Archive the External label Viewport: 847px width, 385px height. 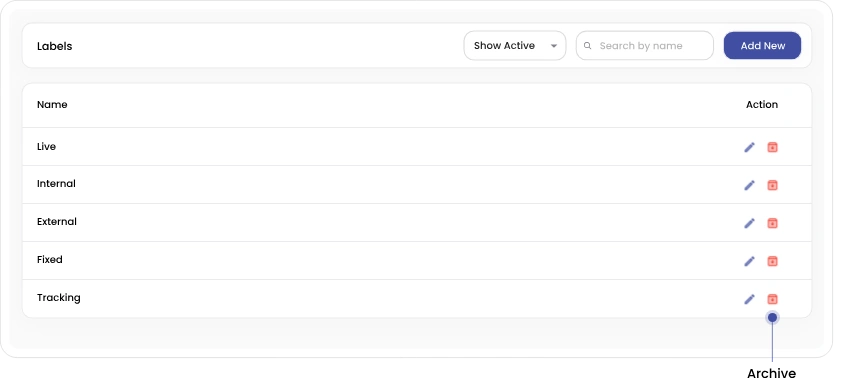pos(772,223)
